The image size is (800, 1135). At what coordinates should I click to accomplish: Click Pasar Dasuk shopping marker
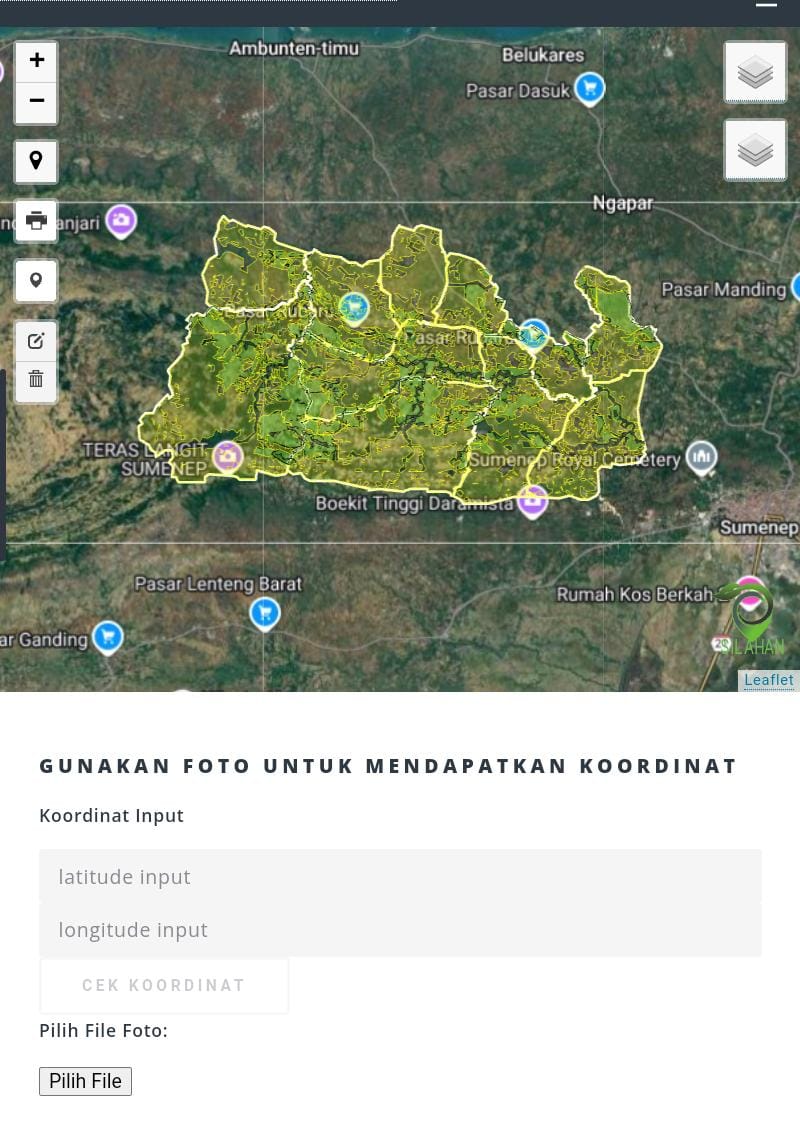coord(590,89)
